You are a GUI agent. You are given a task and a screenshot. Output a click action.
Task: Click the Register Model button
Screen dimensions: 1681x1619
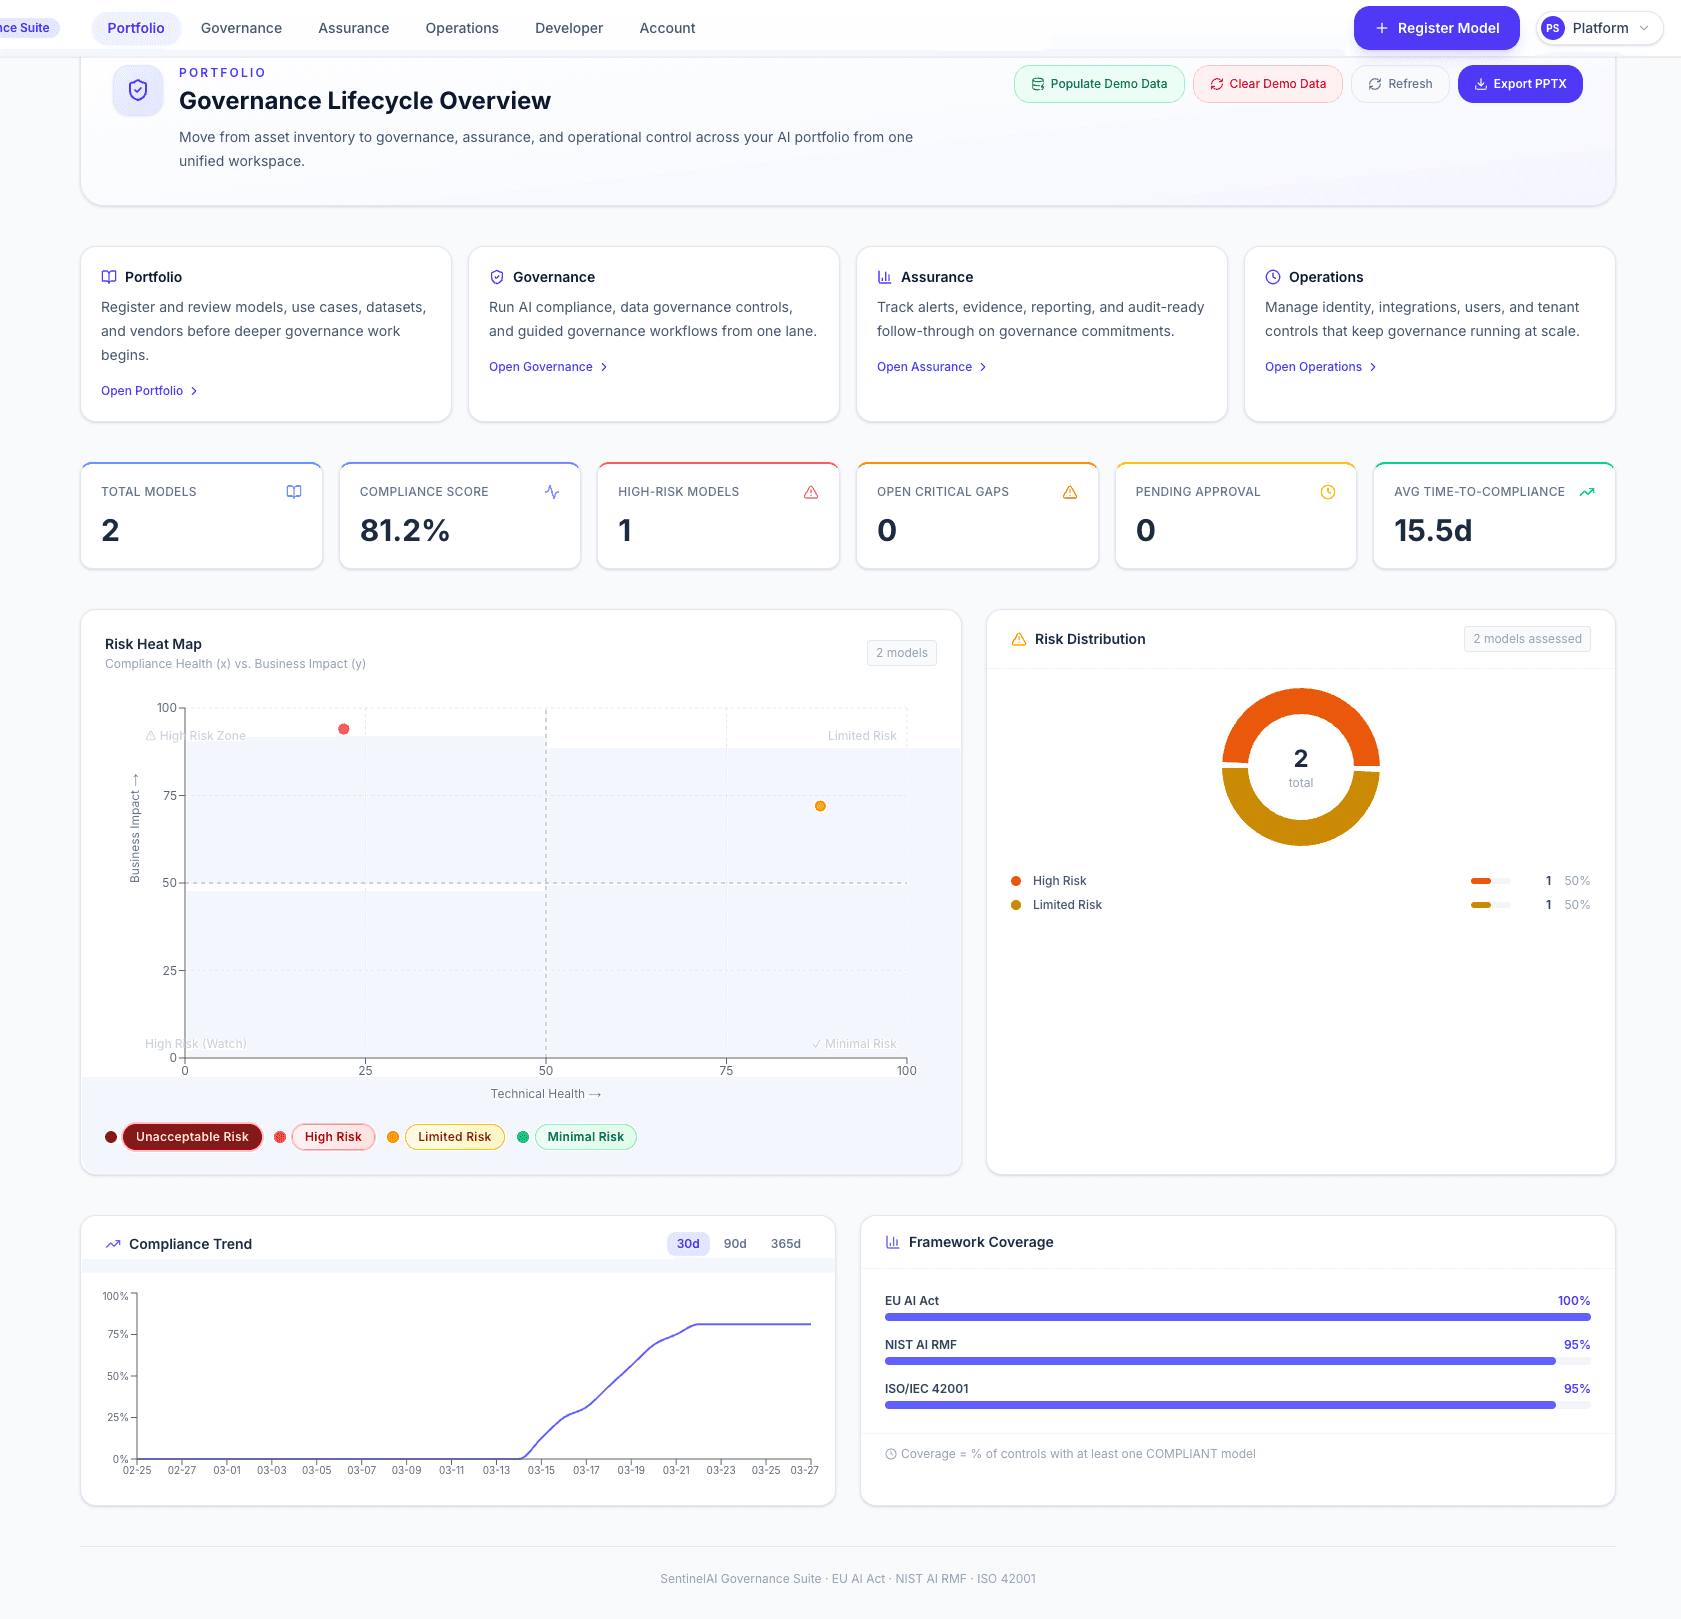tap(1436, 27)
